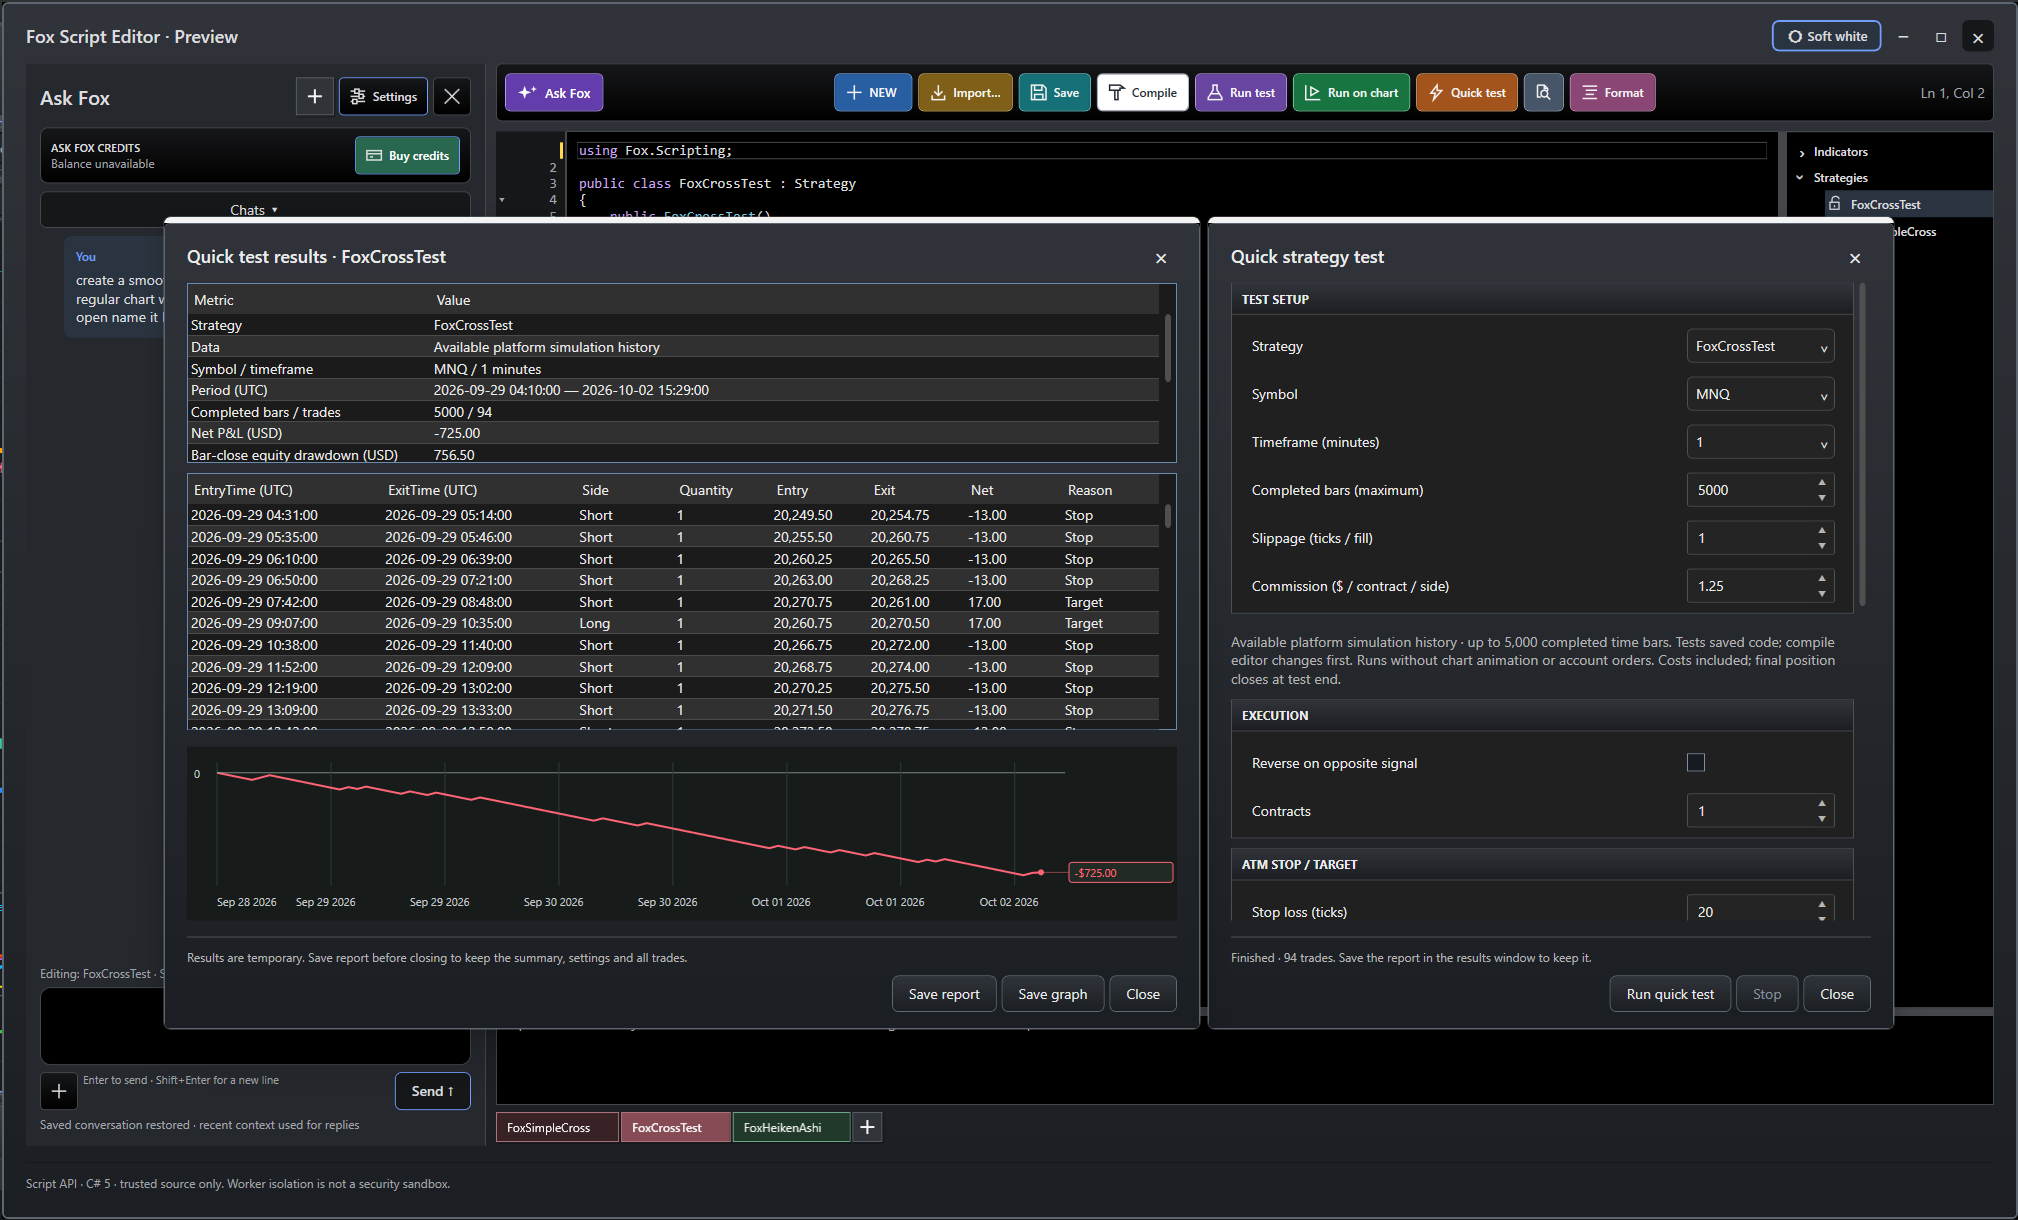Compile the current script
Screen dimensions: 2018x1220
pos(1143,93)
